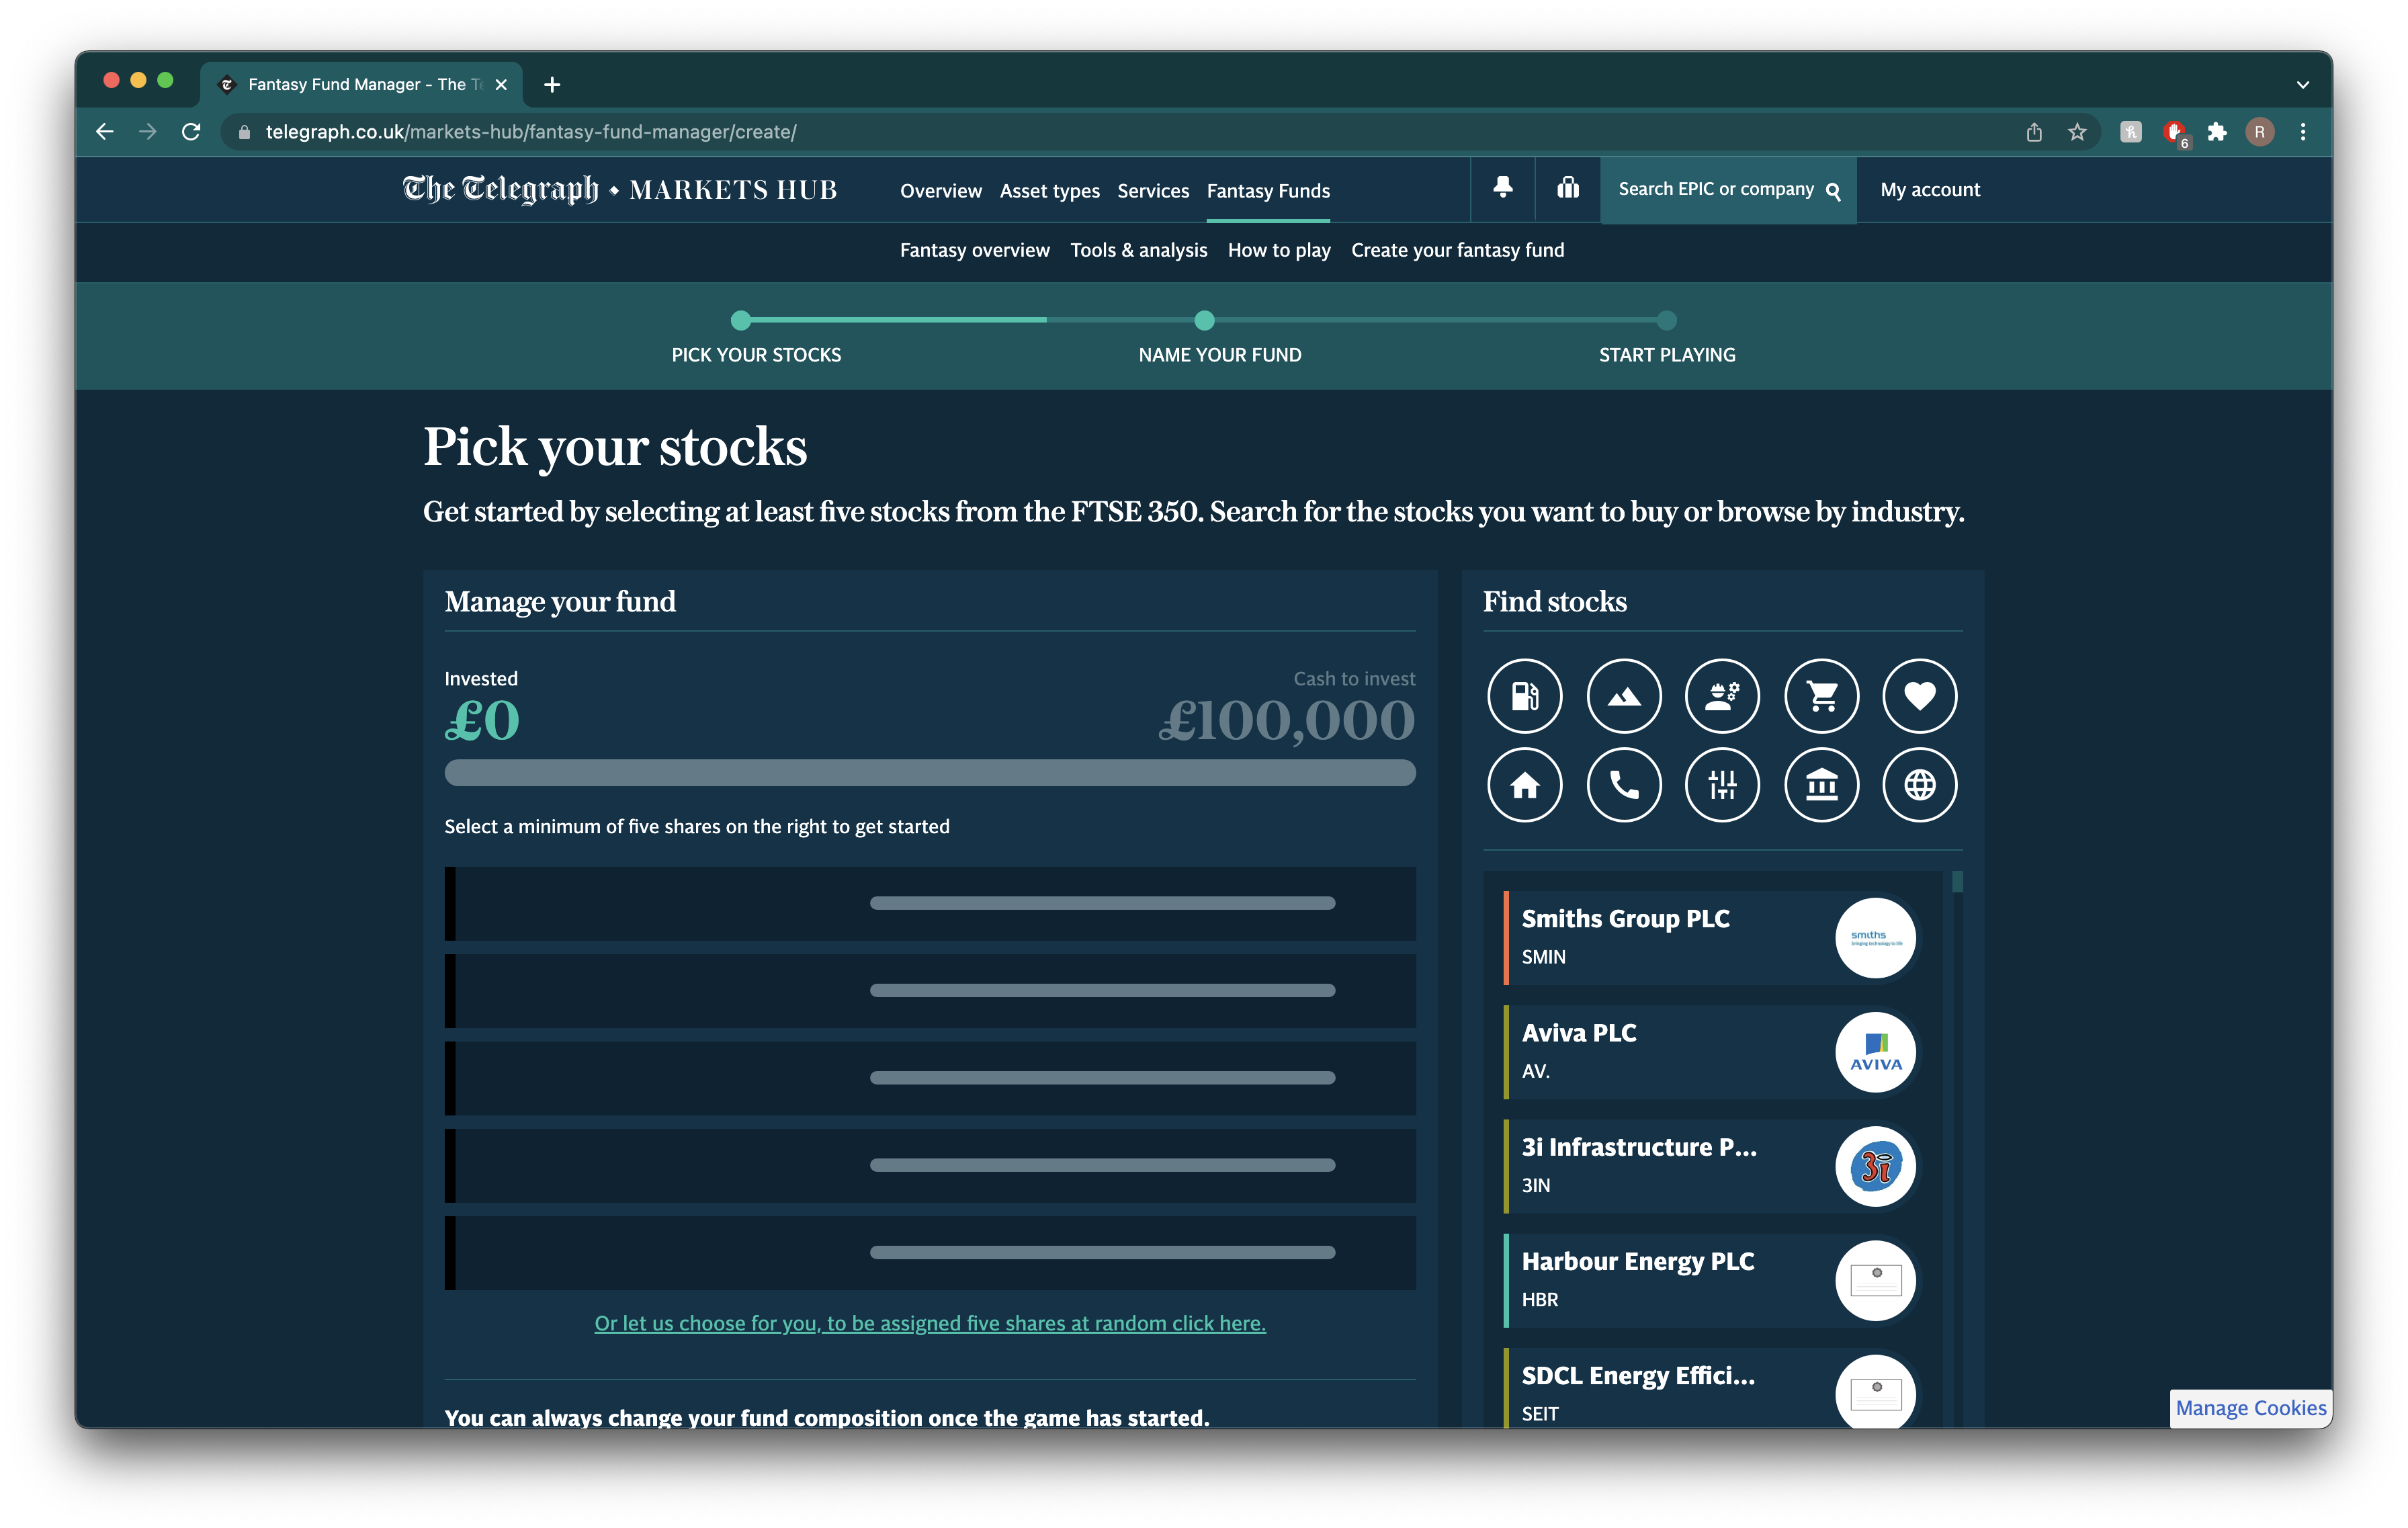
Task: Click the search magnifier icon
Action: point(1832,190)
